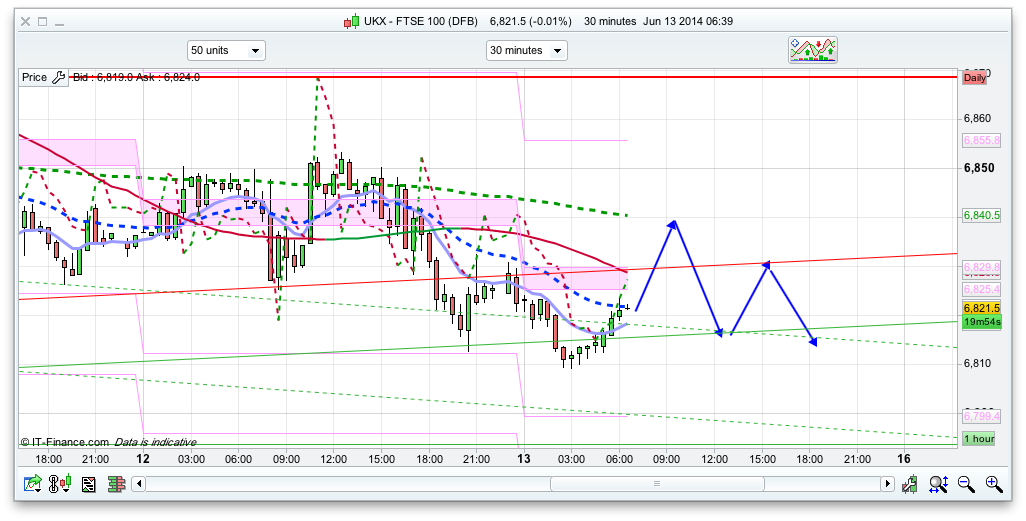
Task: Click the lock/padlock chart scale icon
Action: click(909, 484)
